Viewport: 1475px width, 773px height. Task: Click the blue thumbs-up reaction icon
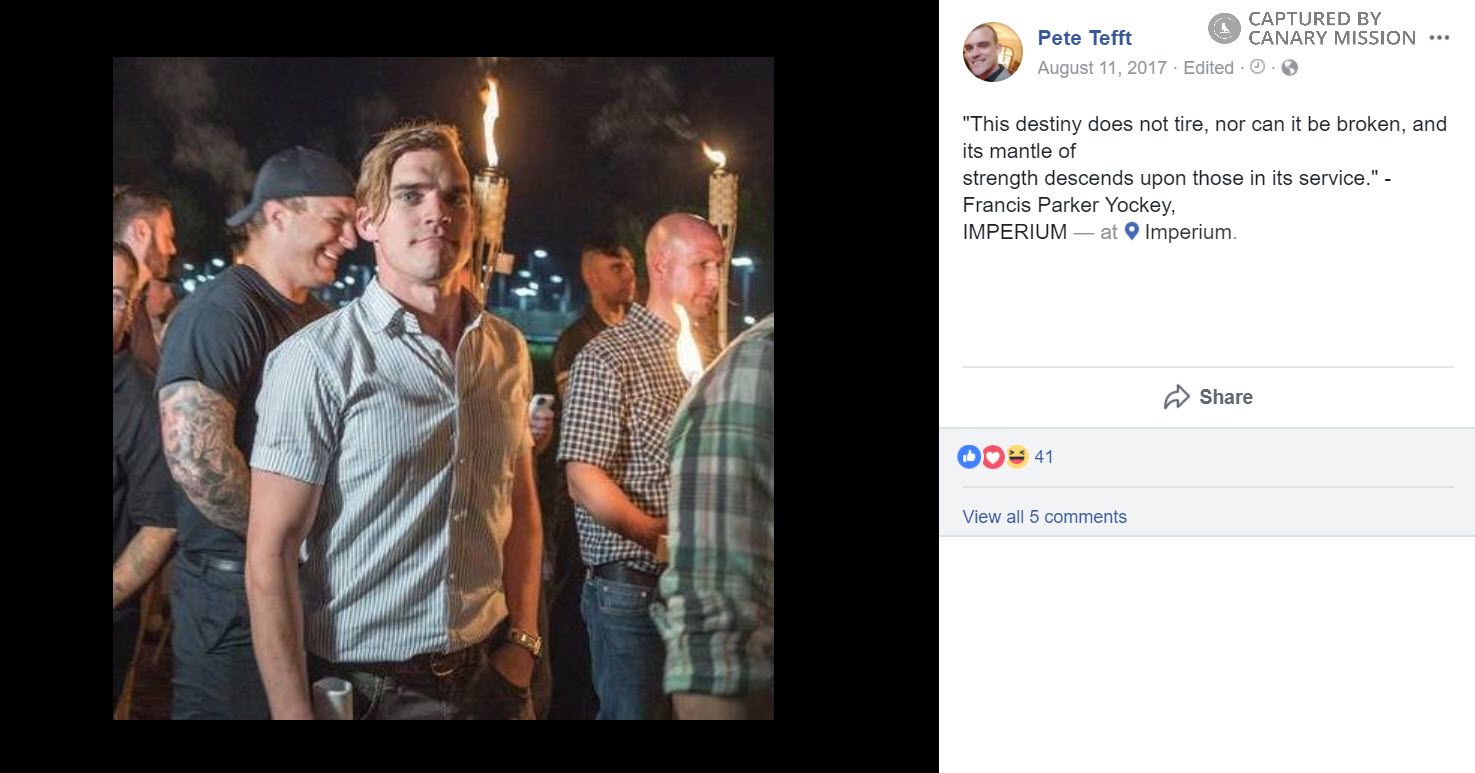[x=969, y=456]
